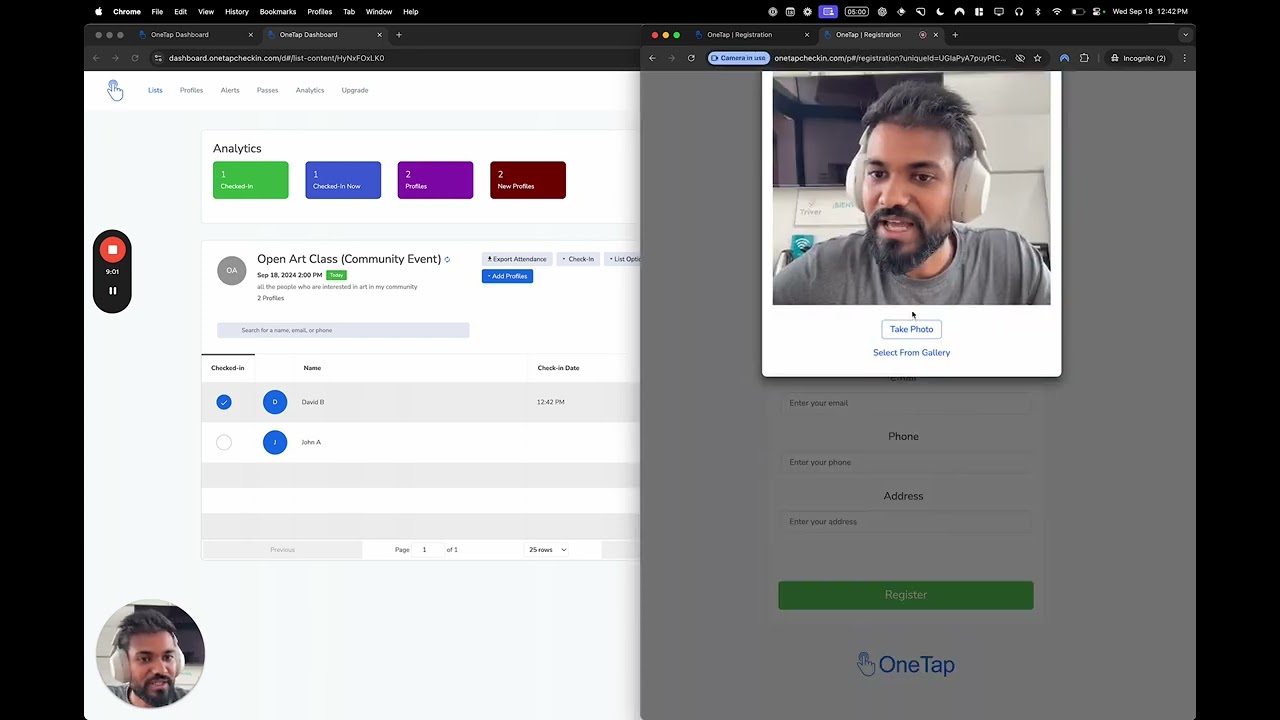Open the Upgrade nav item

pyautogui.click(x=355, y=90)
